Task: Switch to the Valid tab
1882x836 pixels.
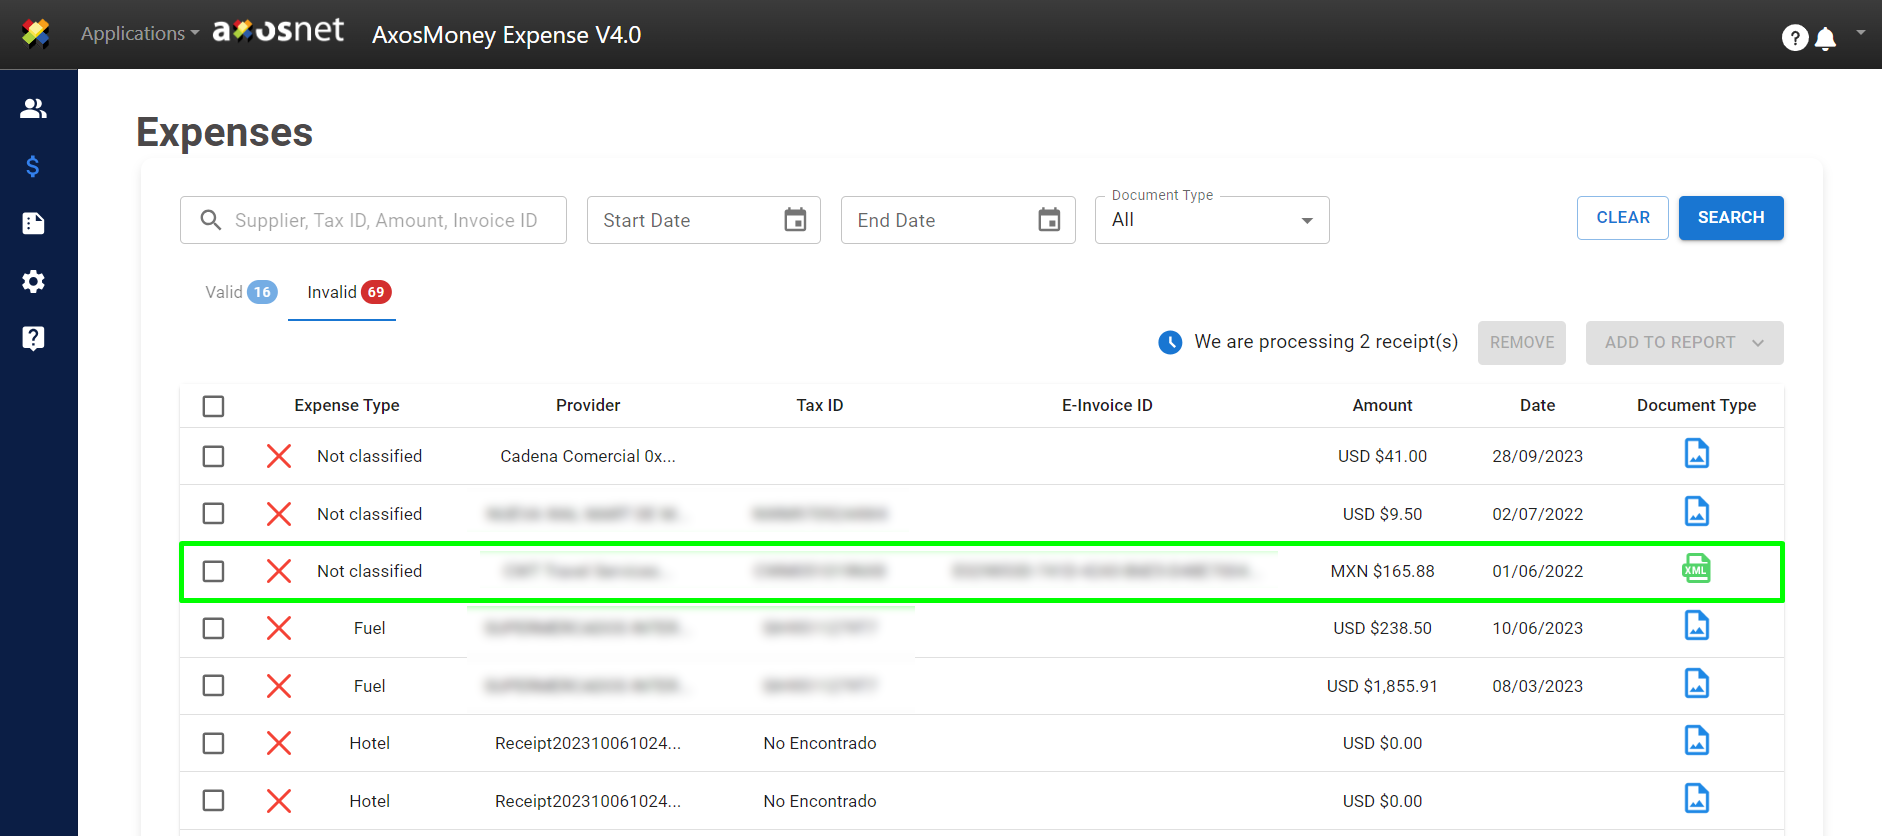Action: click(240, 292)
